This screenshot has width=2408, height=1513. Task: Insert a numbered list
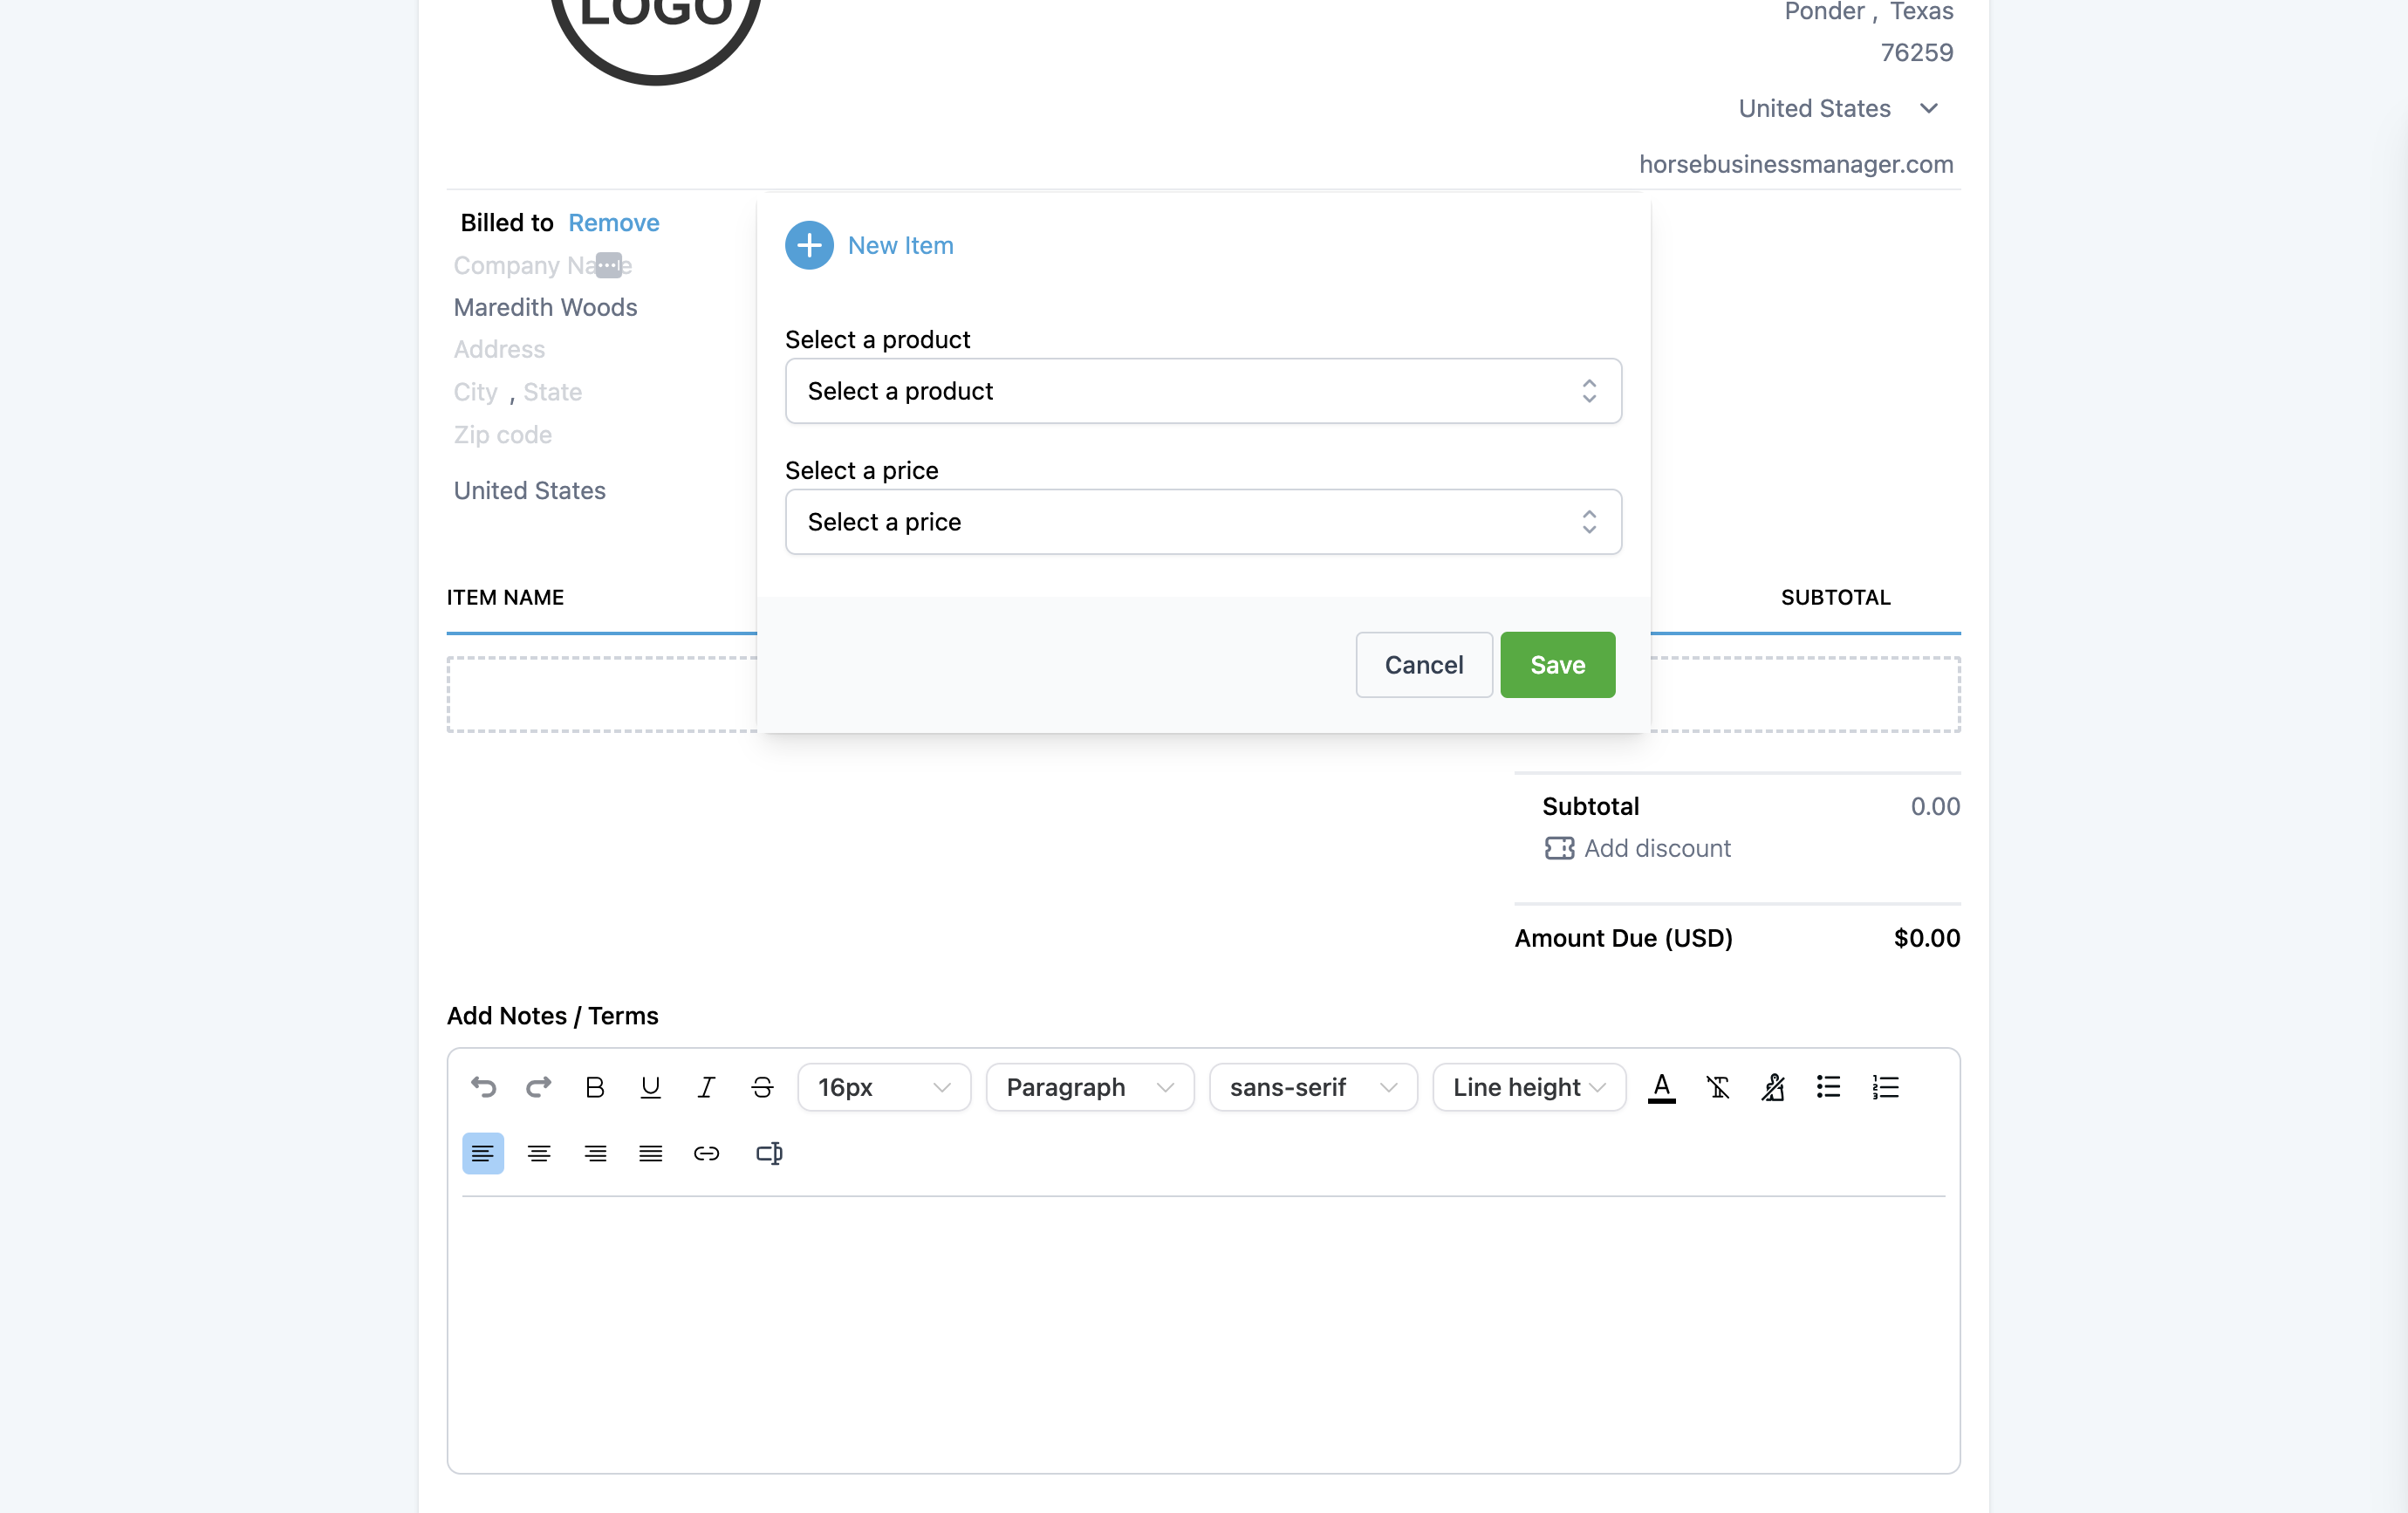click(x=1885, y=1087)
